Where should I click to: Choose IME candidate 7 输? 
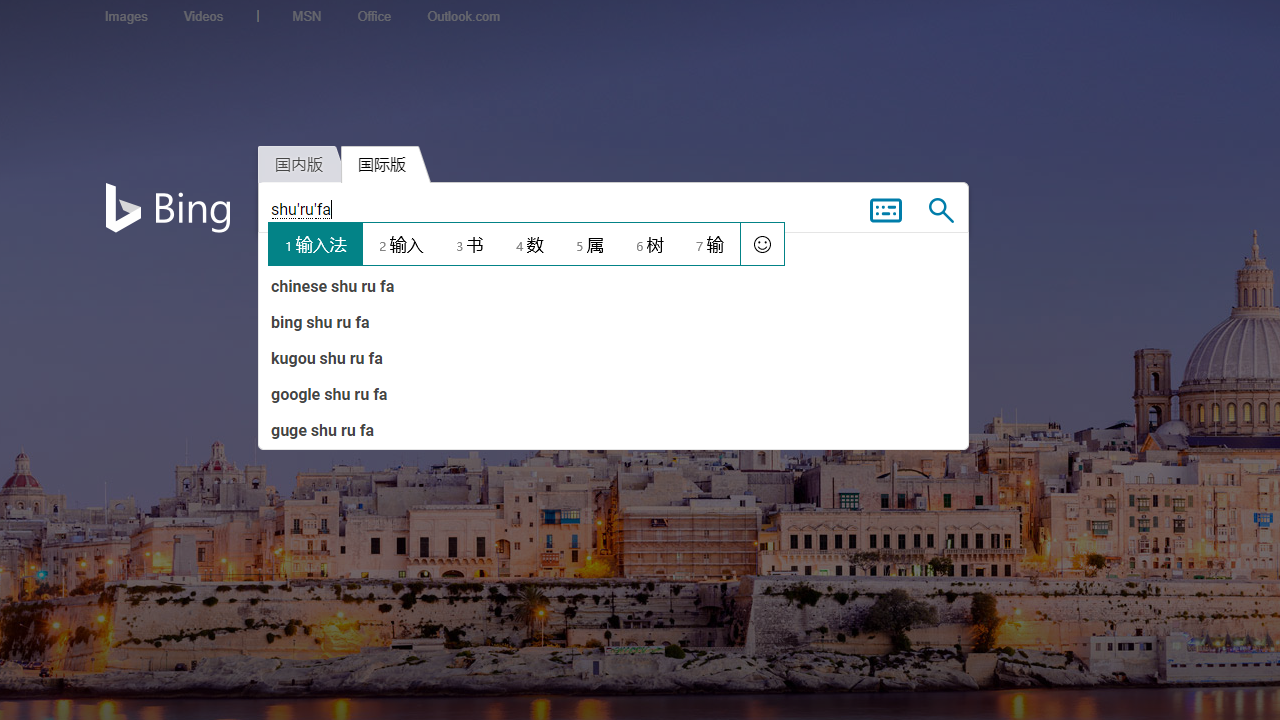coord(710,245)
